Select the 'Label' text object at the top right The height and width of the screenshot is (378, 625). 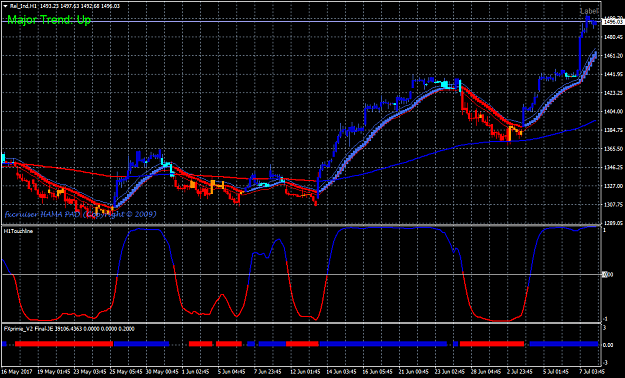[589, 11]
